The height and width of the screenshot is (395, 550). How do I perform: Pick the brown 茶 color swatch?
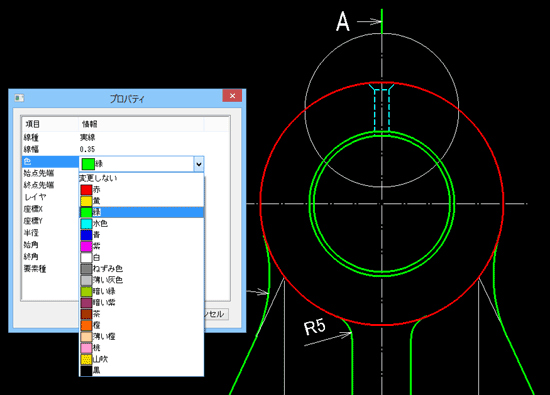pyautogui.click(x=141, y=314)
